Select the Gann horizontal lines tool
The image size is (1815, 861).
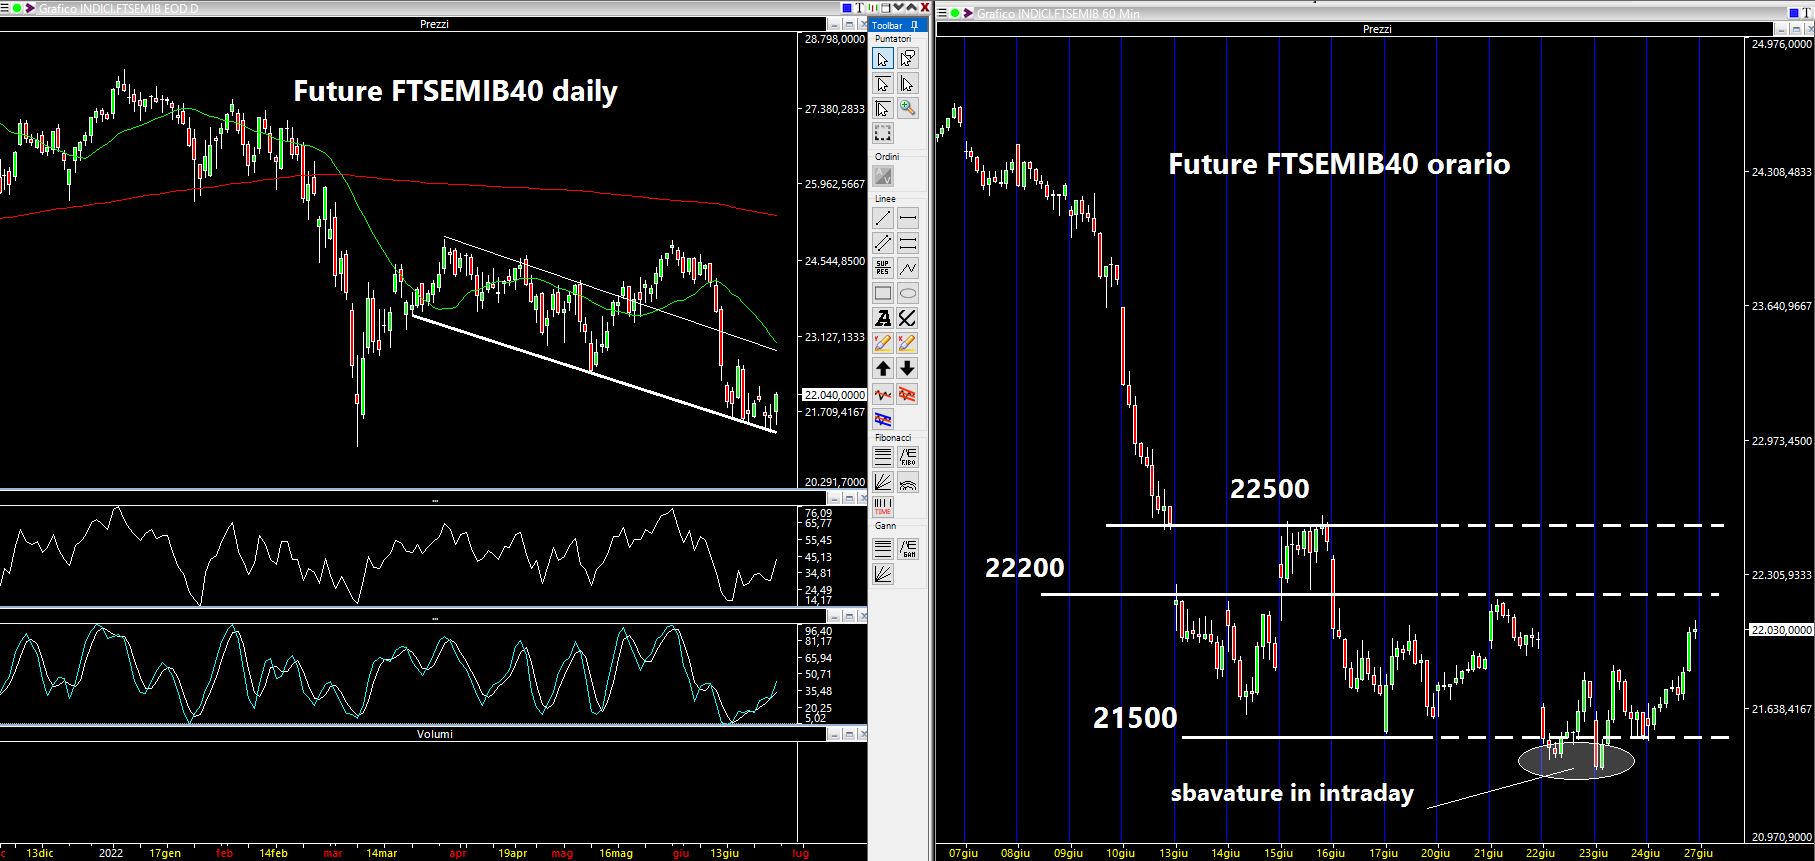(883, 548)
